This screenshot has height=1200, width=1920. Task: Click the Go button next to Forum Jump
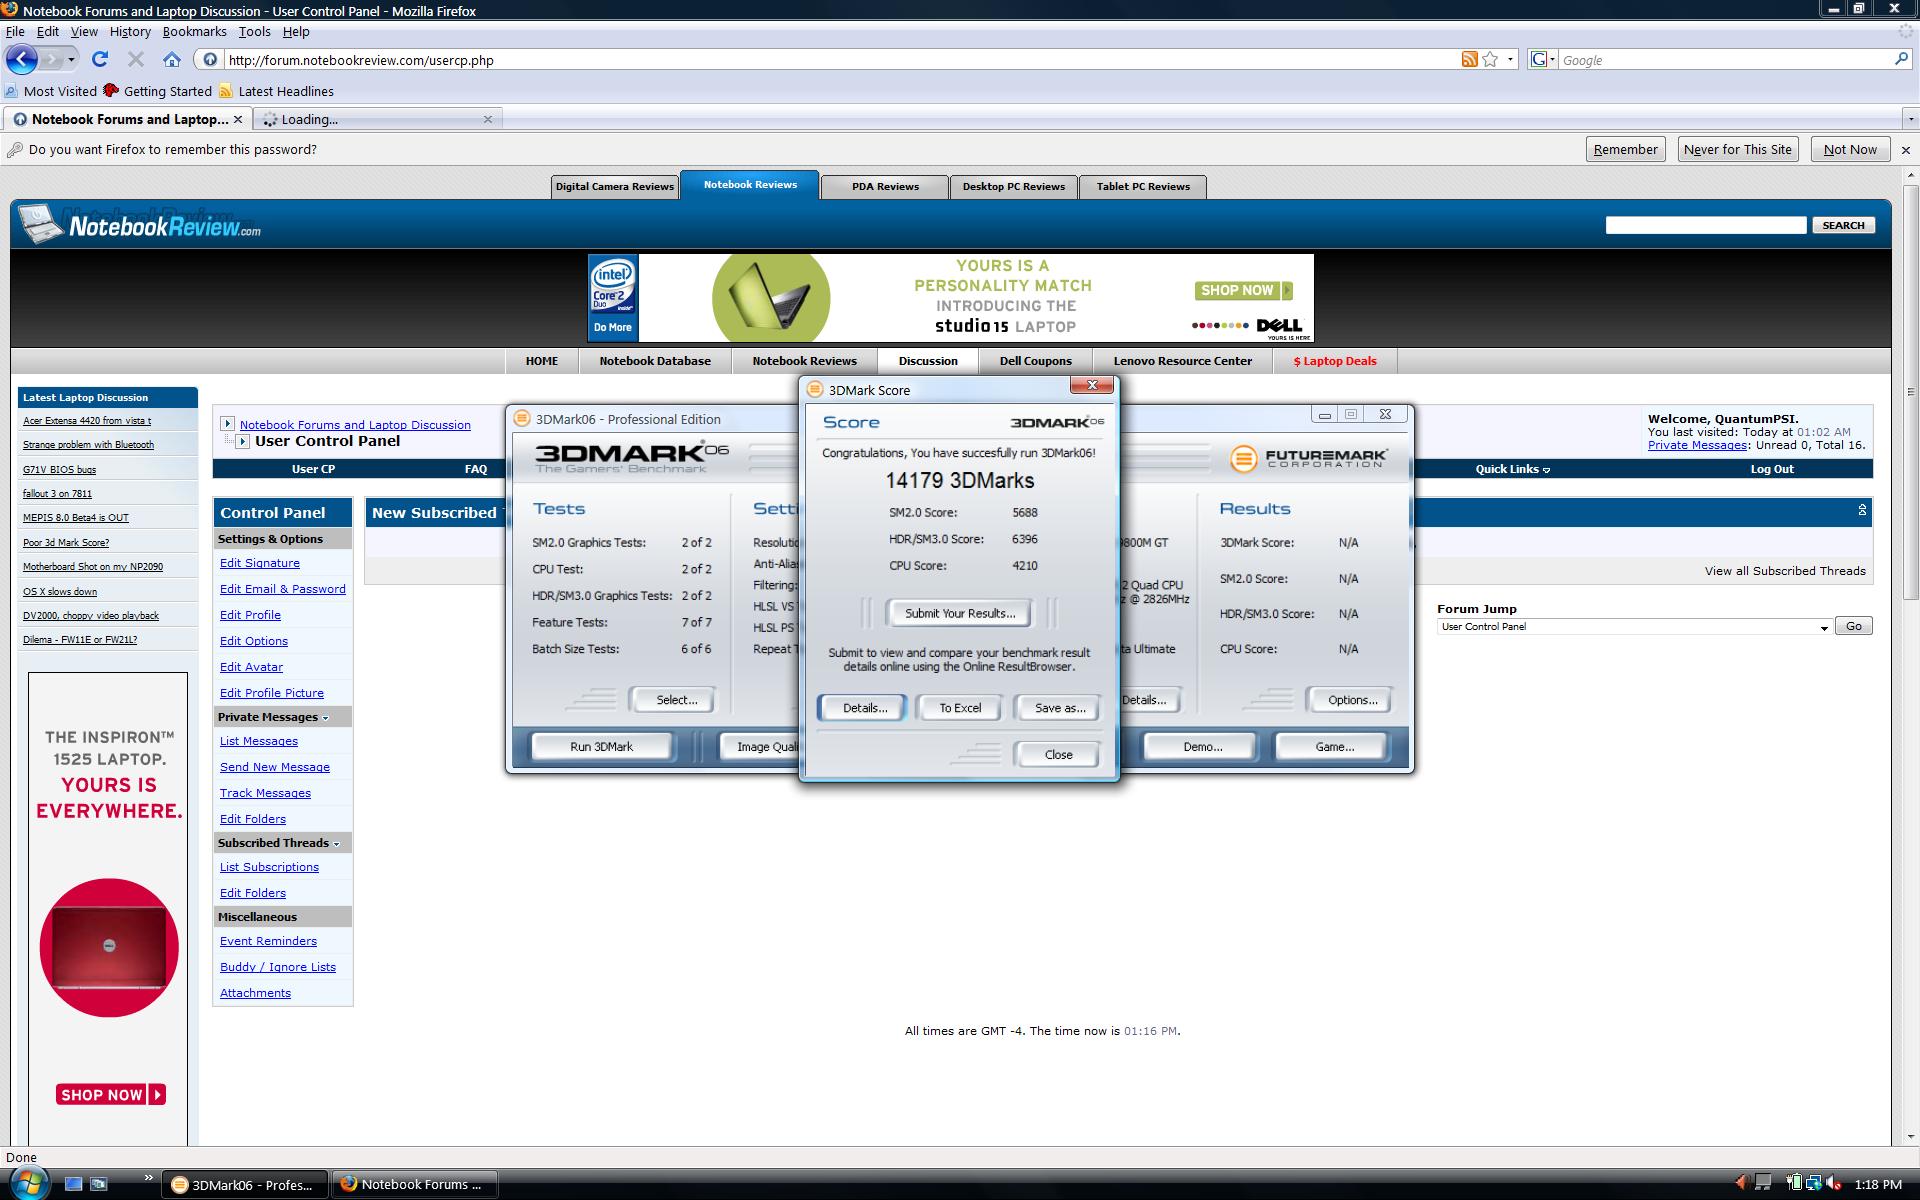point(1853,626)
